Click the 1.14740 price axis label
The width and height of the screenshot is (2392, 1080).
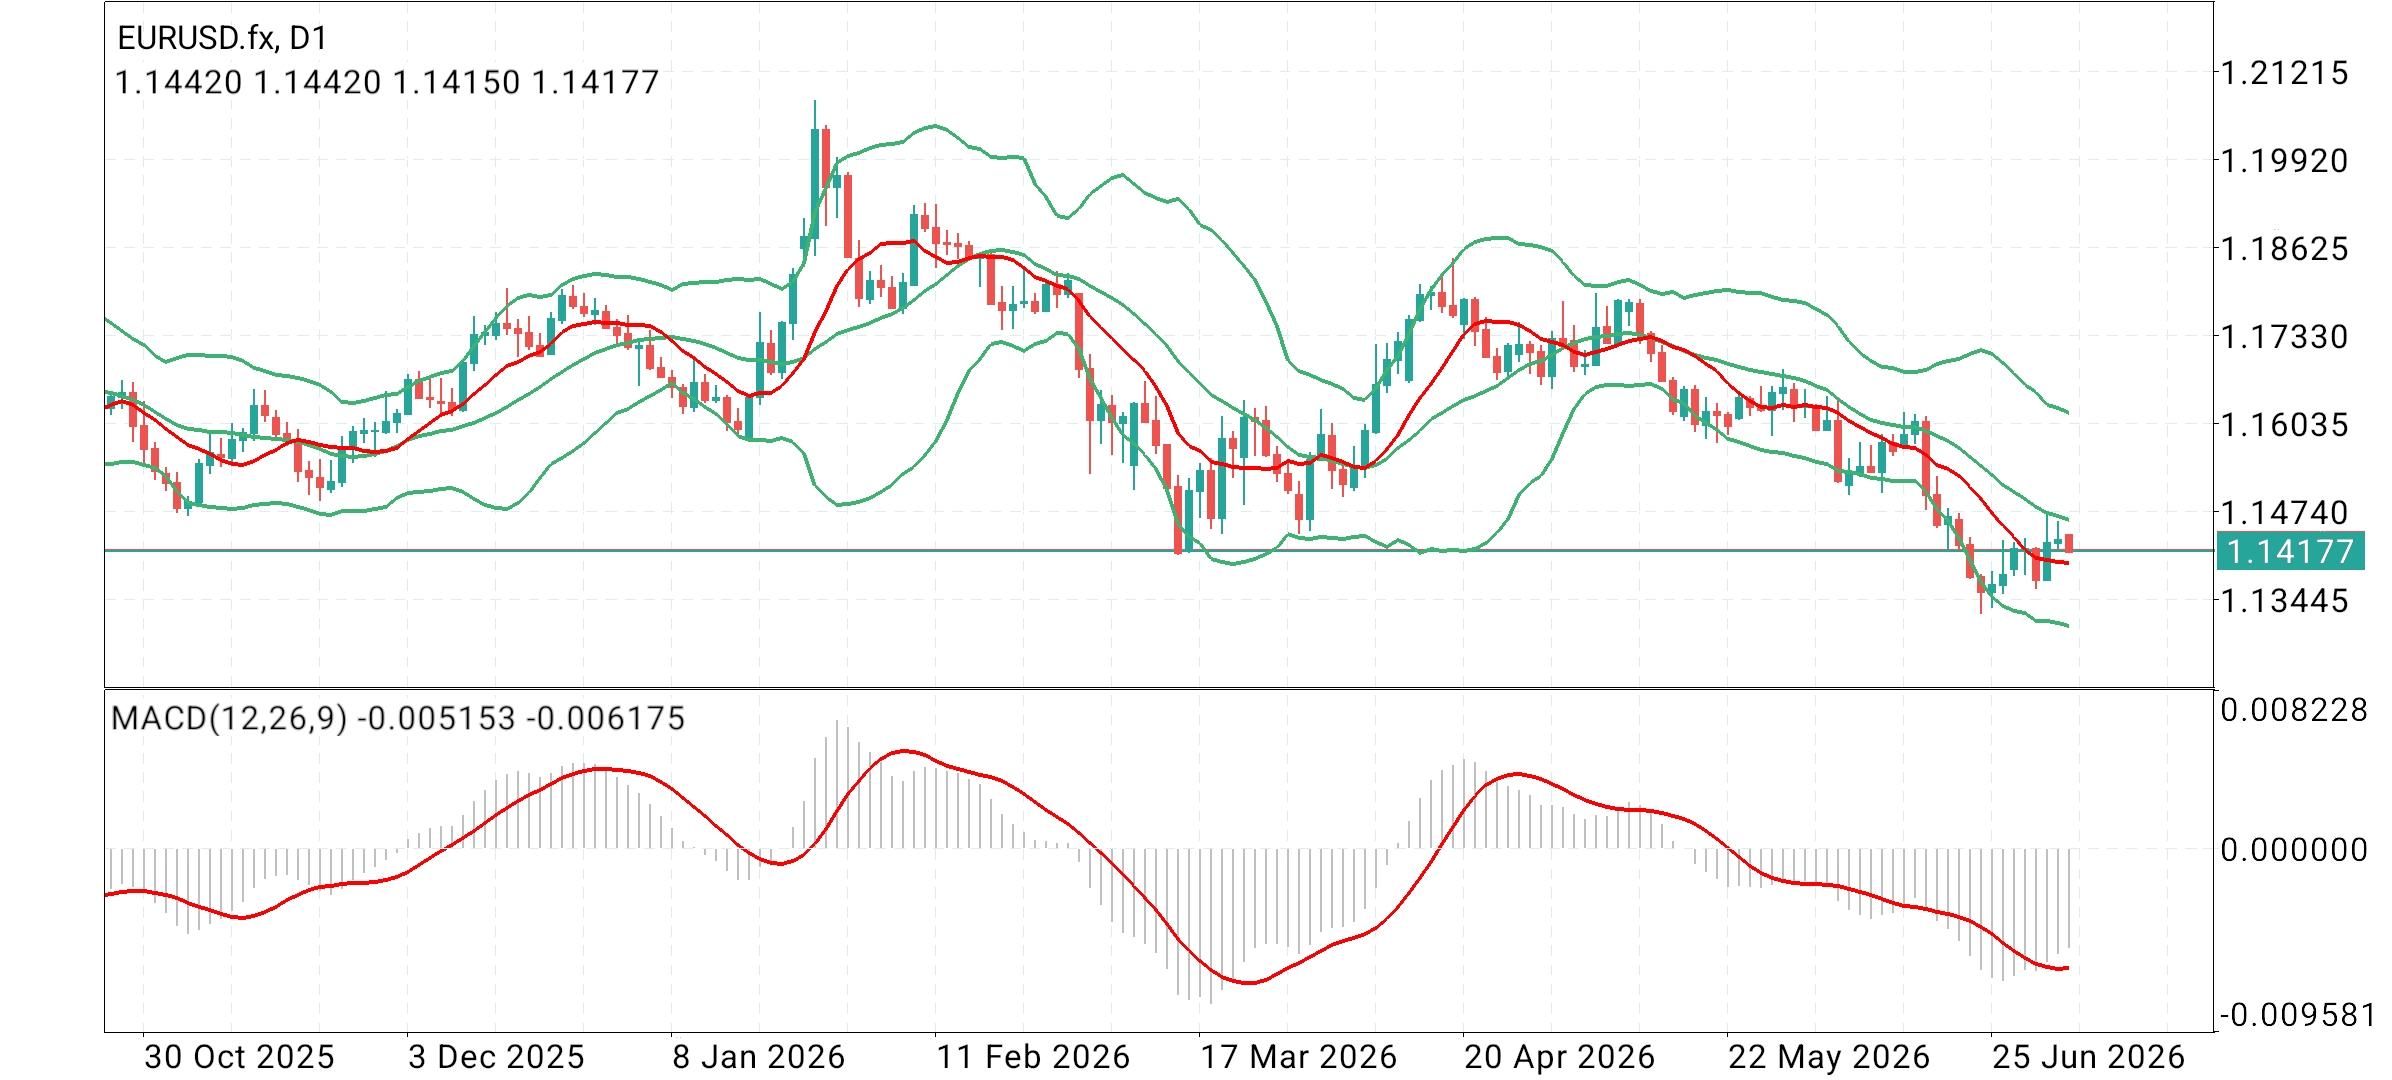[2284, 512]
